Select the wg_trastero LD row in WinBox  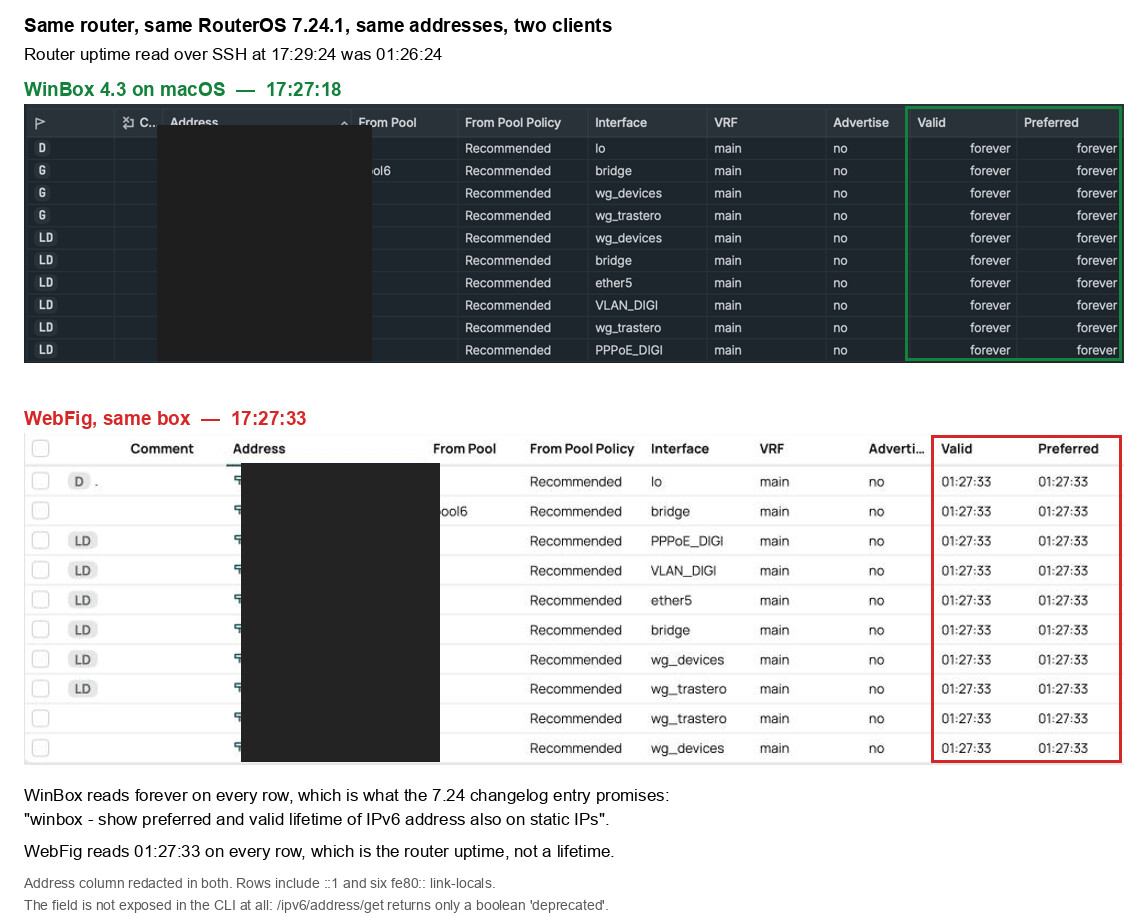point(573,327)
